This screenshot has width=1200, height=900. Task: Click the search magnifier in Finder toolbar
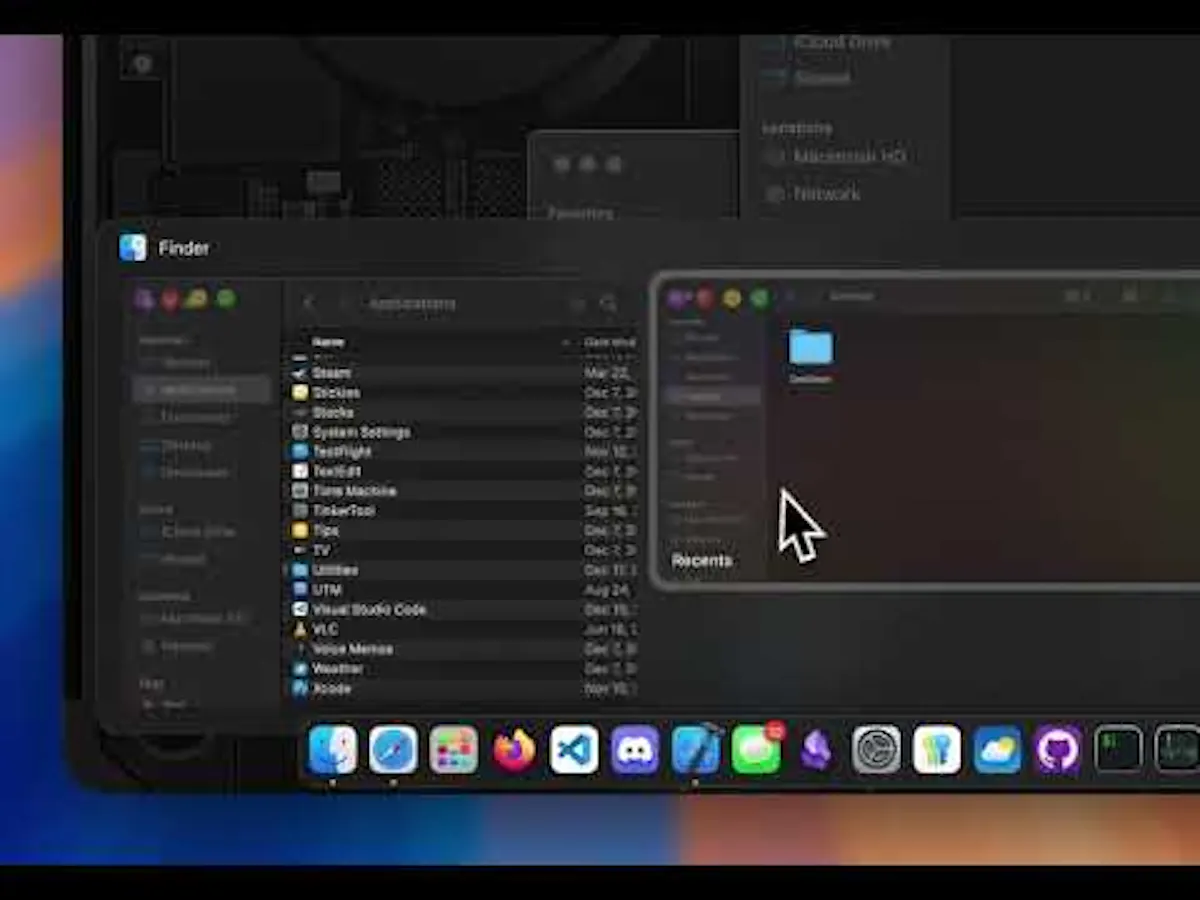(609, 303)
